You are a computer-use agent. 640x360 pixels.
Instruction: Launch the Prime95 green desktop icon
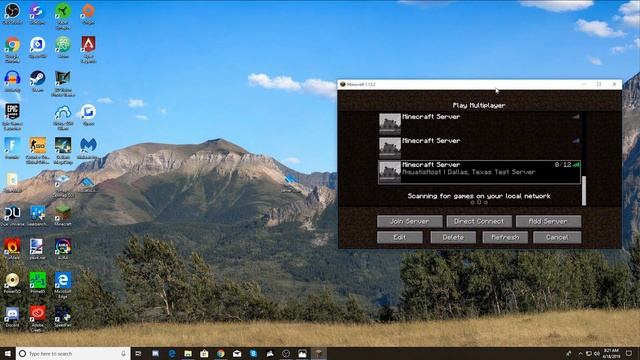[38, 283]
